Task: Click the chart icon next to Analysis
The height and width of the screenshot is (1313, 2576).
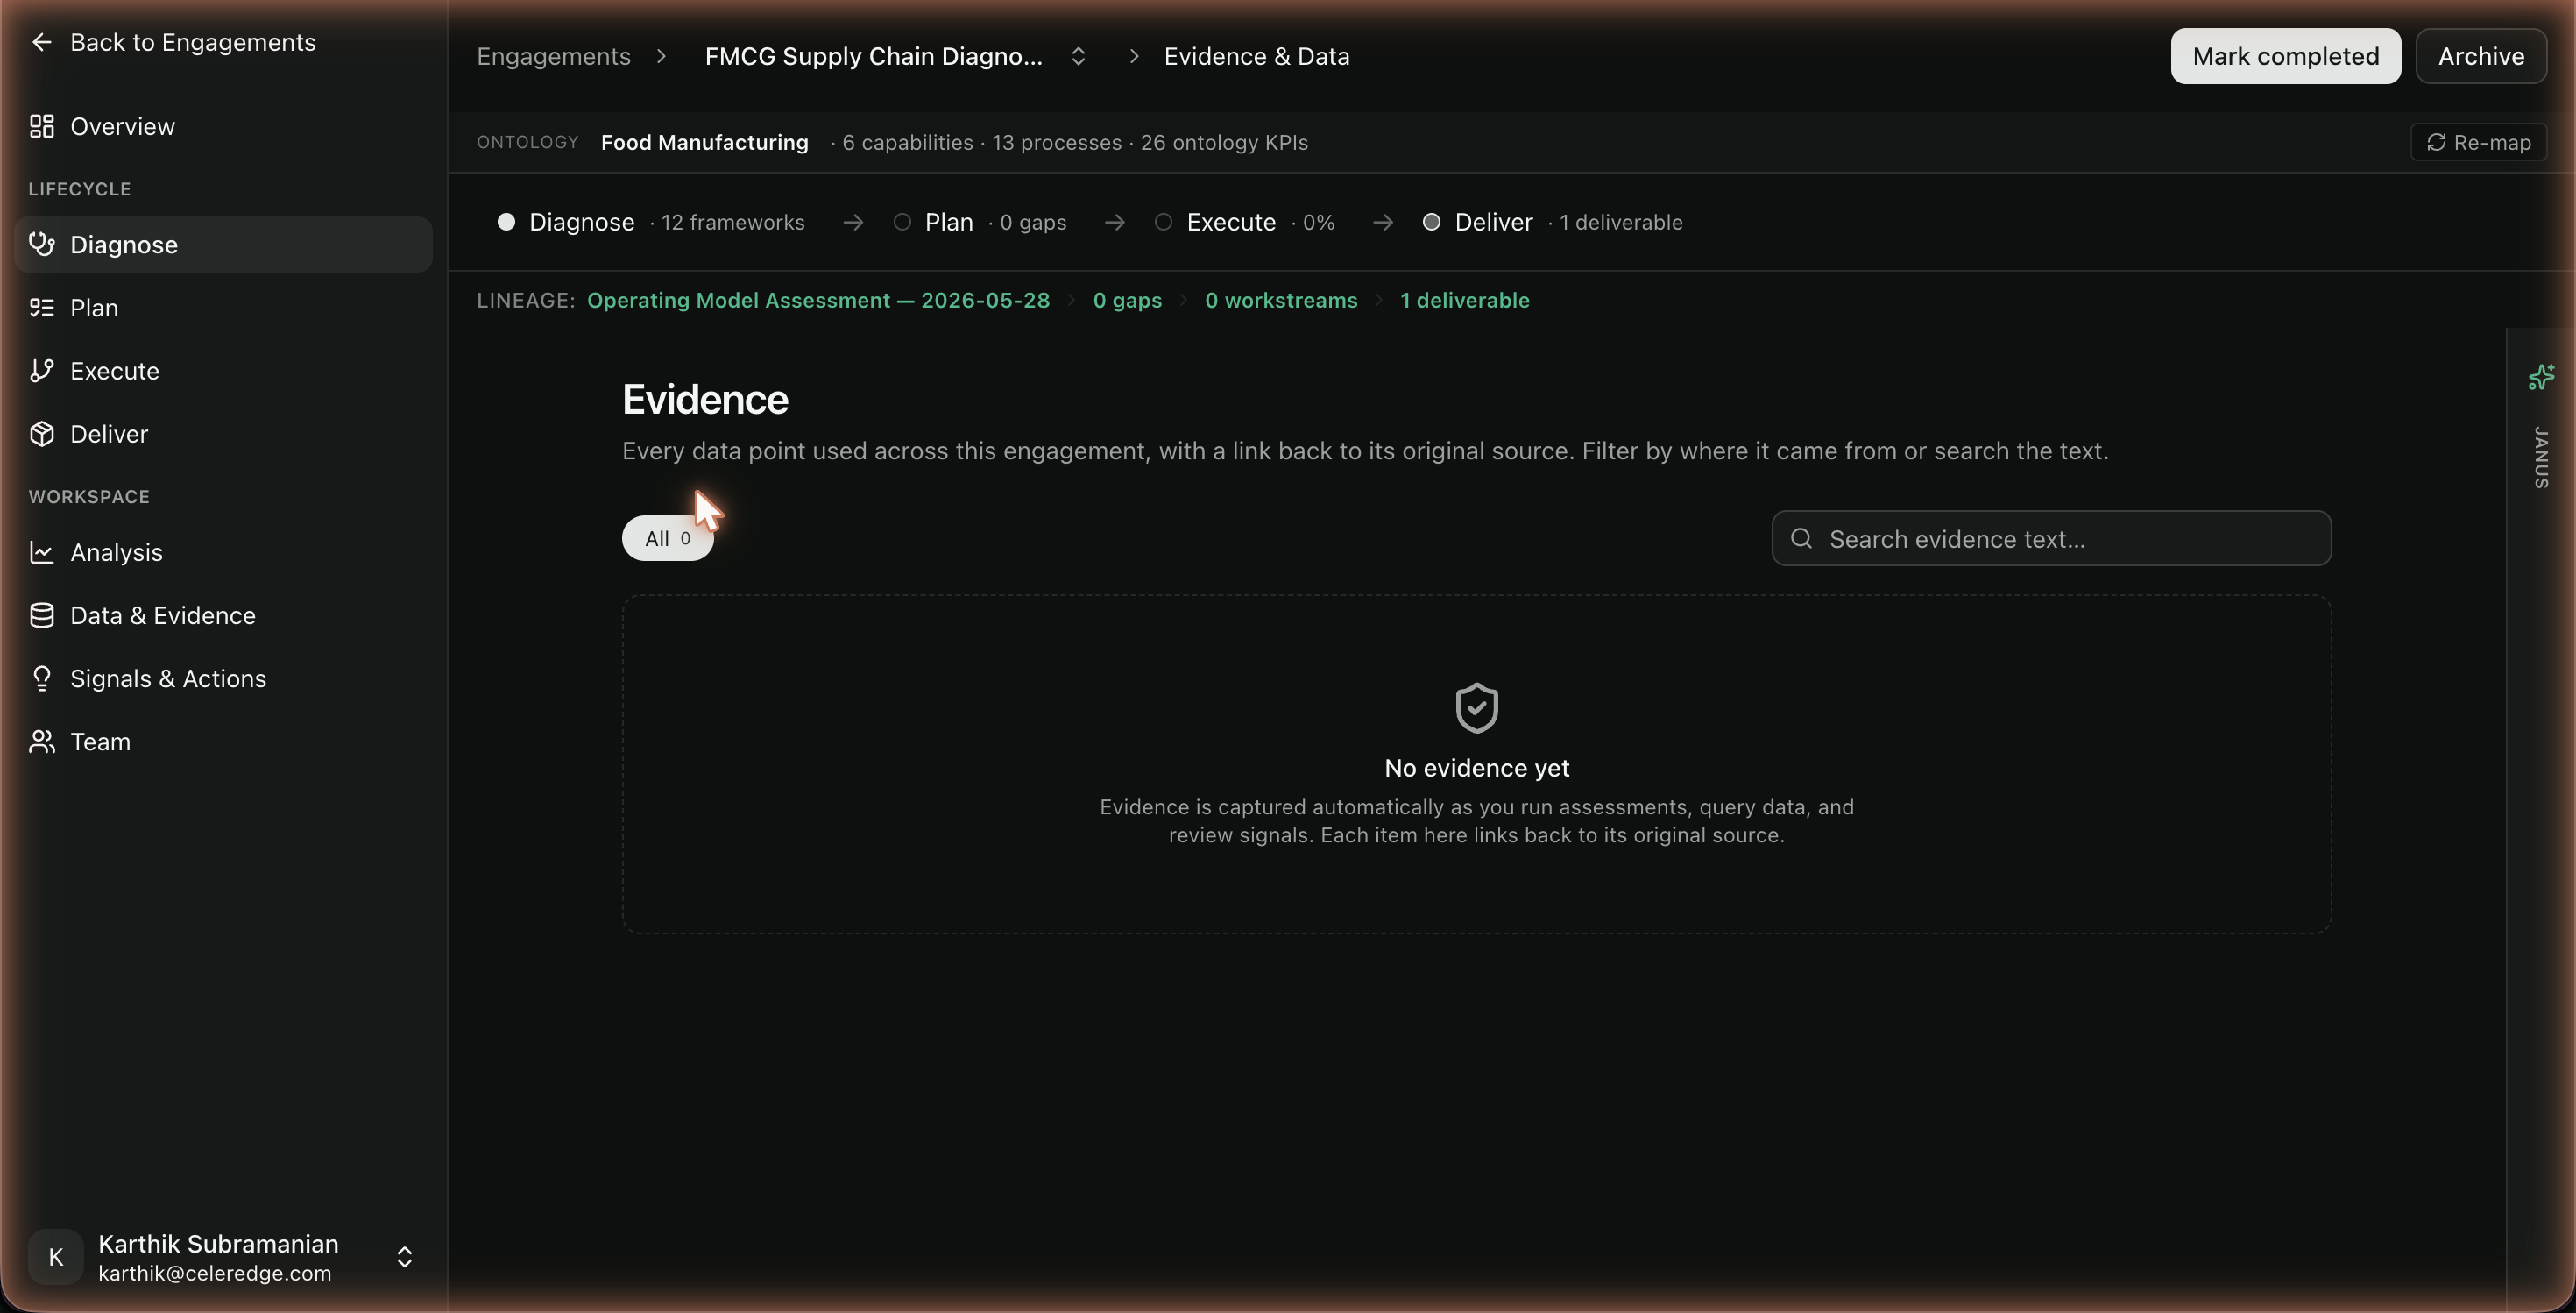Action: [x=42, y=552]
